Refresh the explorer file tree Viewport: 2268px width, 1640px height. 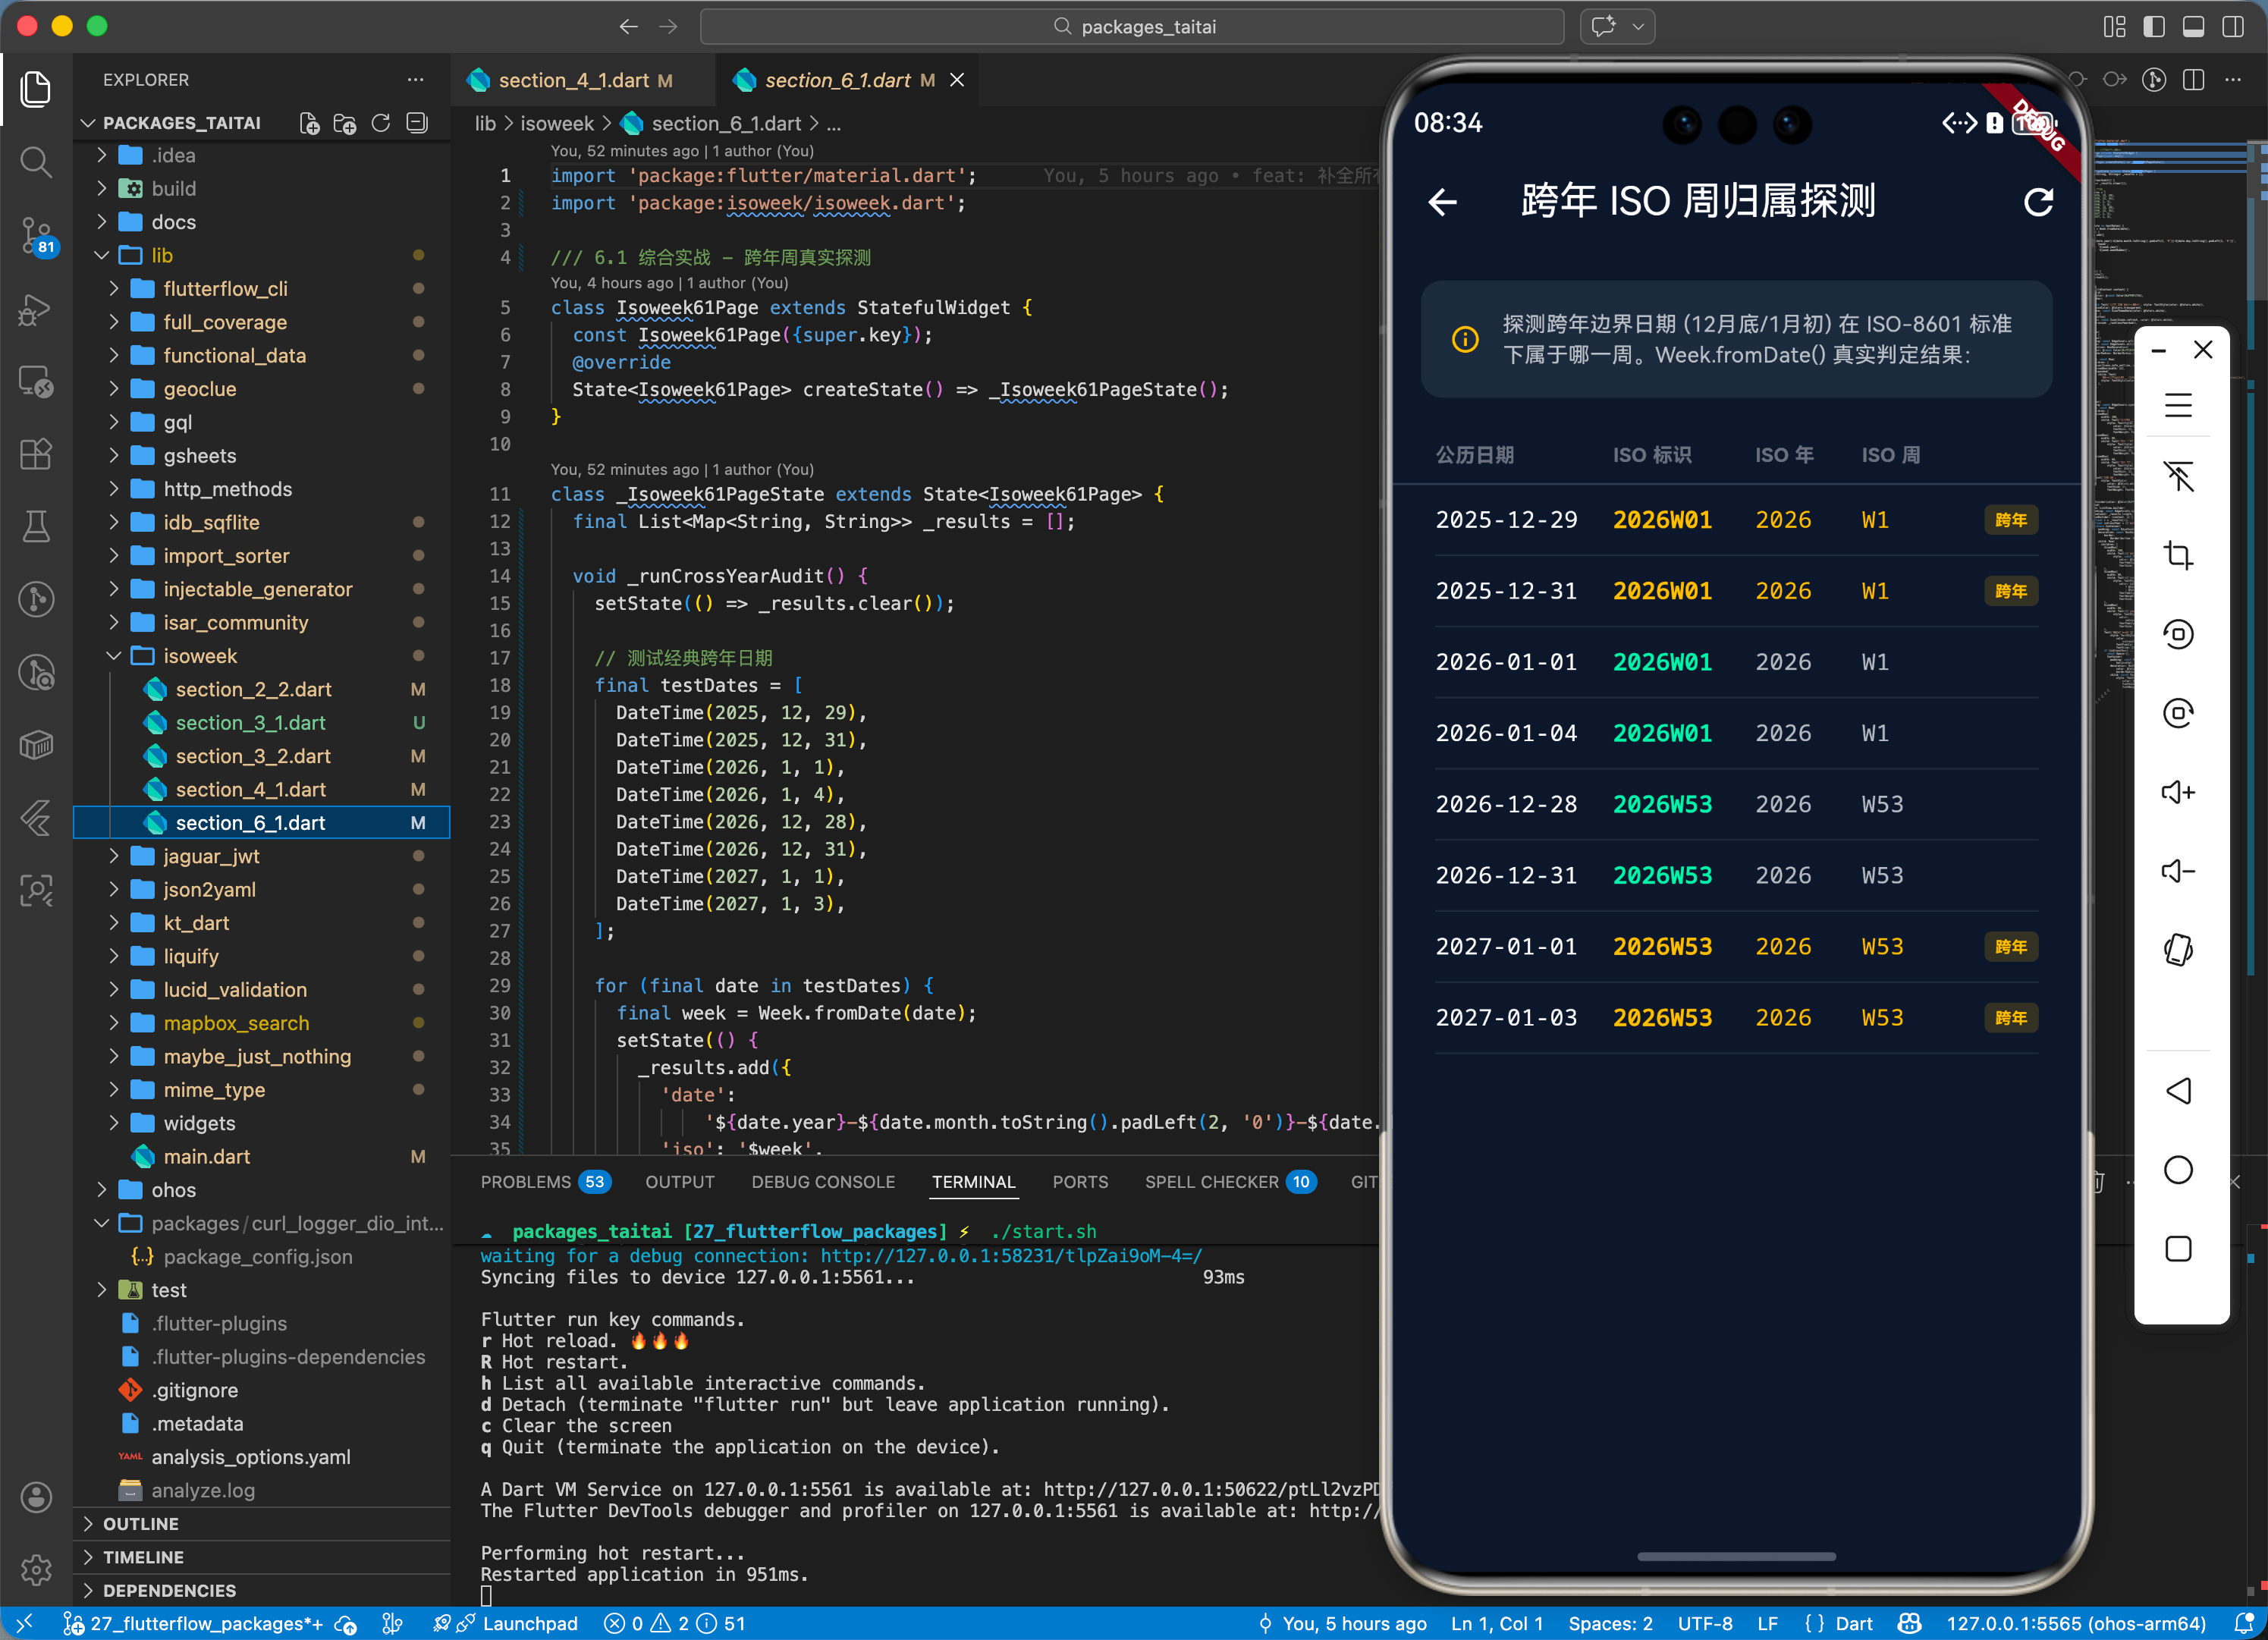click(x=381, y=123)
